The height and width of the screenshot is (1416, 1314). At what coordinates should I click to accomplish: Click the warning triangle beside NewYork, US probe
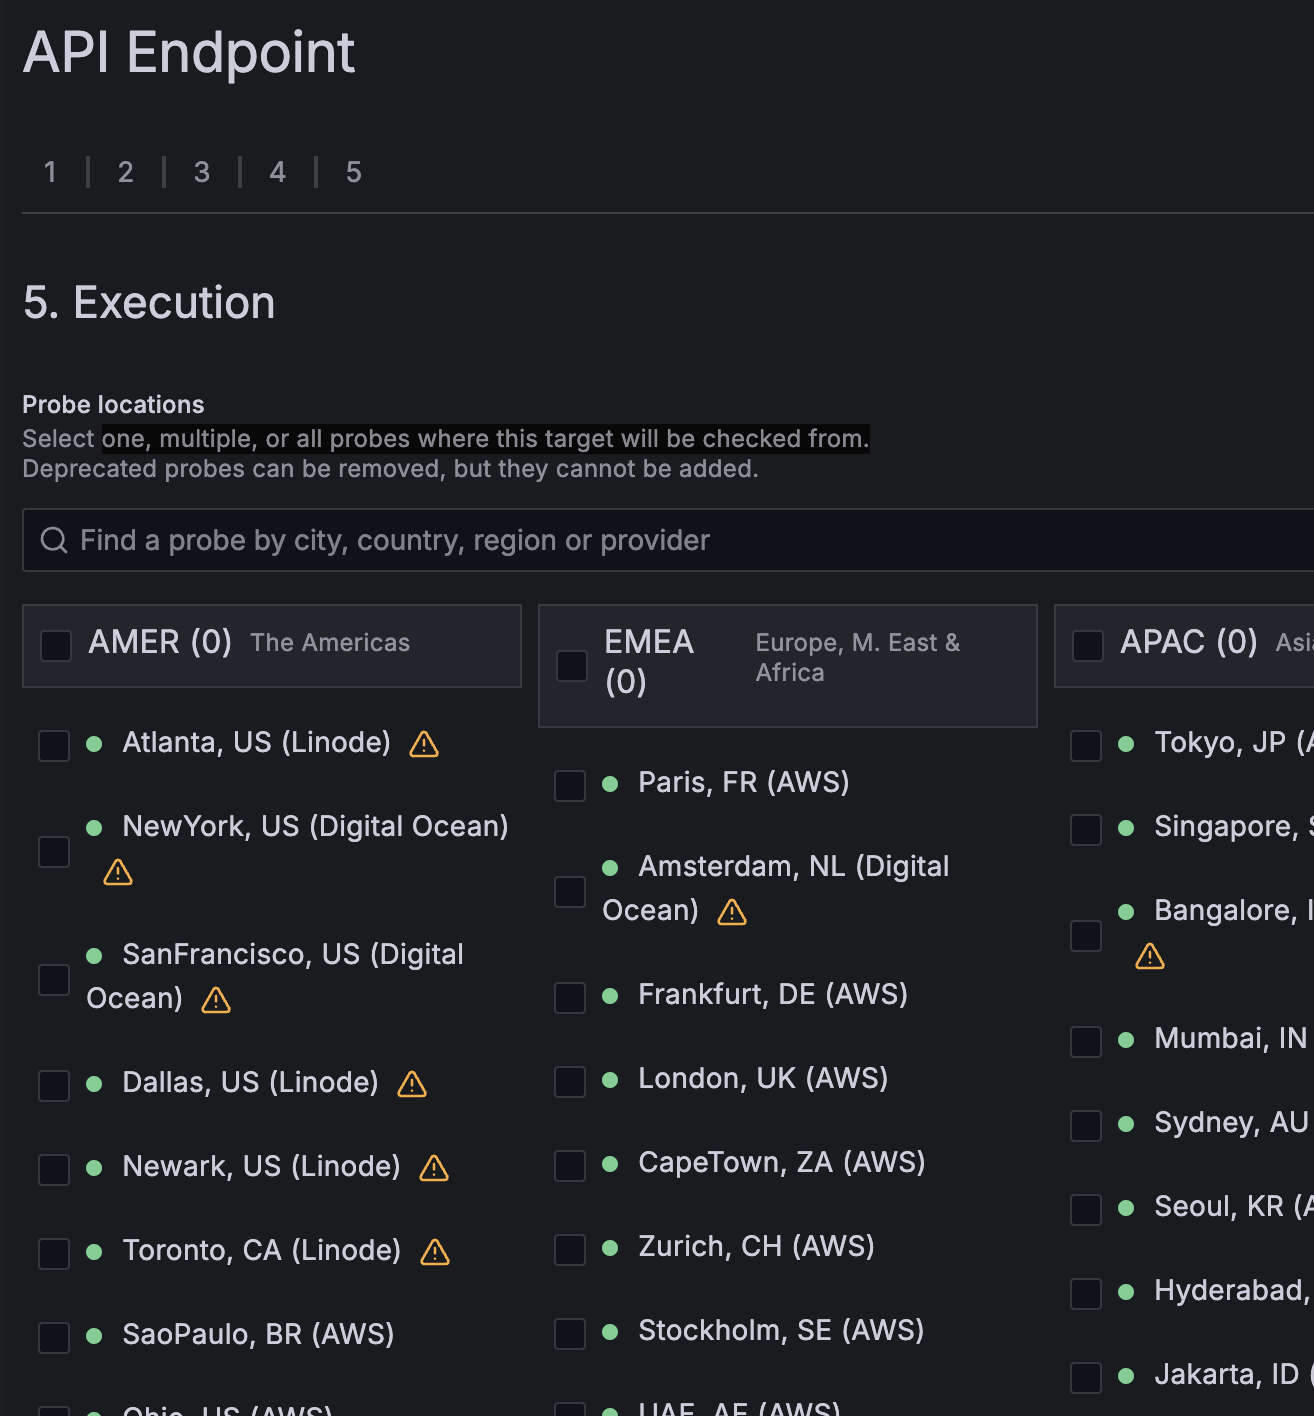(x=117, y=872)
